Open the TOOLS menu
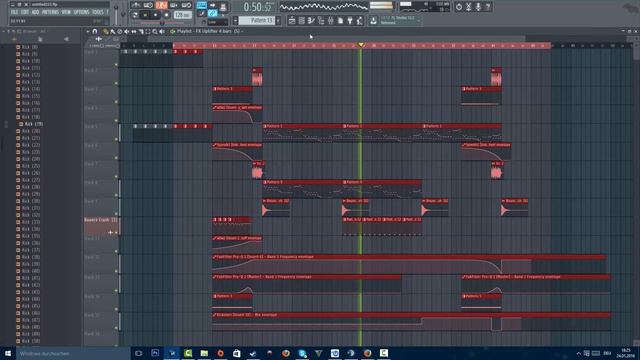 coord(98,12)
